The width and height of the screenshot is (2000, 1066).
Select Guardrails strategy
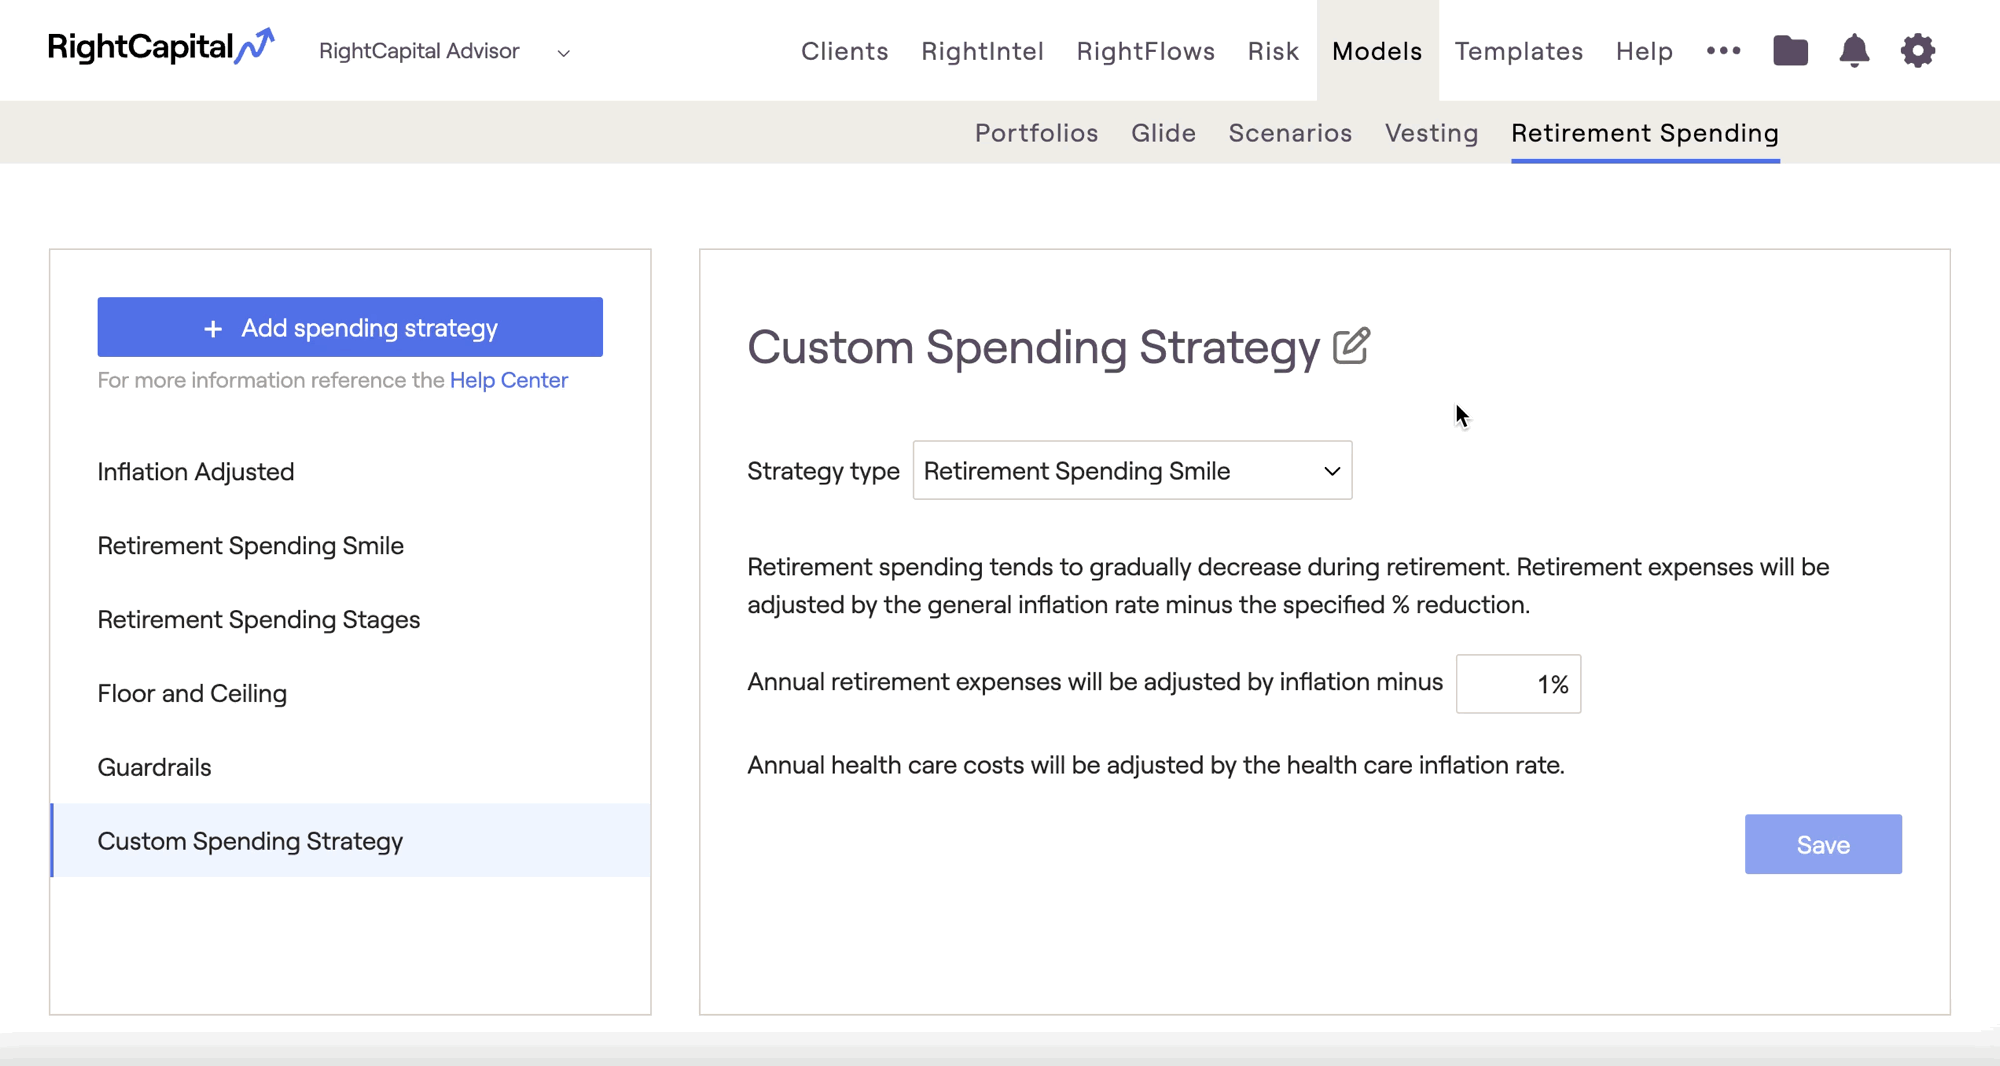click(350, 767)
